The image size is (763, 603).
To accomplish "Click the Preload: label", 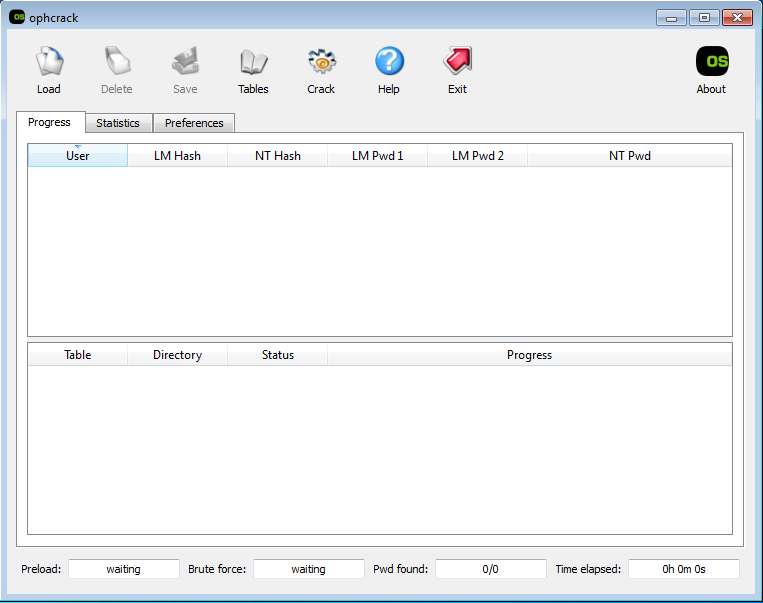I will [41, 569].
